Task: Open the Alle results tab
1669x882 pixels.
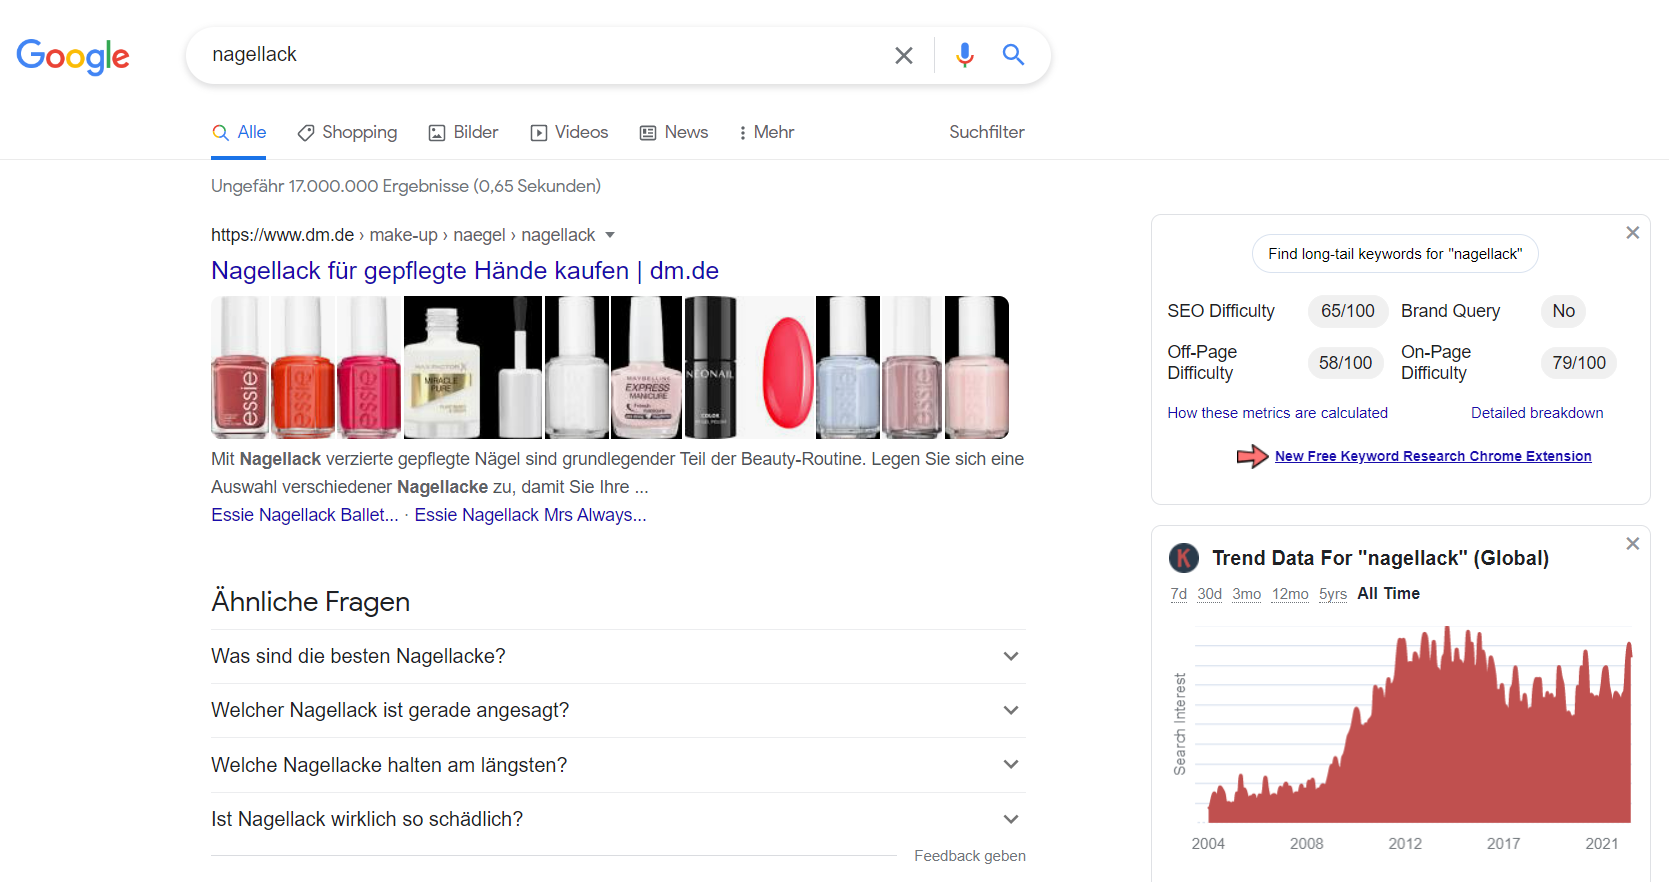Action: coord(239,132)
